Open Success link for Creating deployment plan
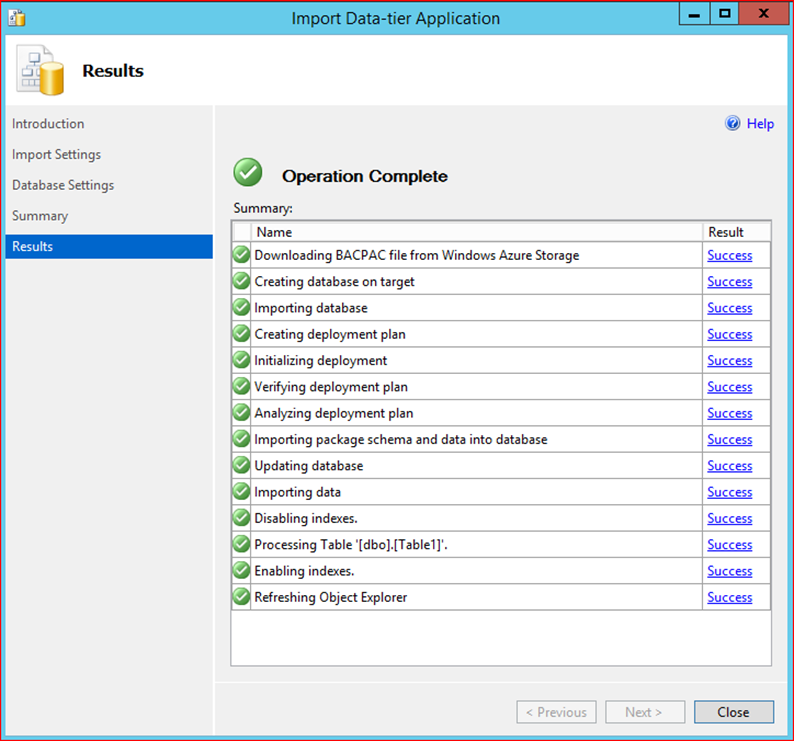The image size is (794, 741). tap(730, 334)
